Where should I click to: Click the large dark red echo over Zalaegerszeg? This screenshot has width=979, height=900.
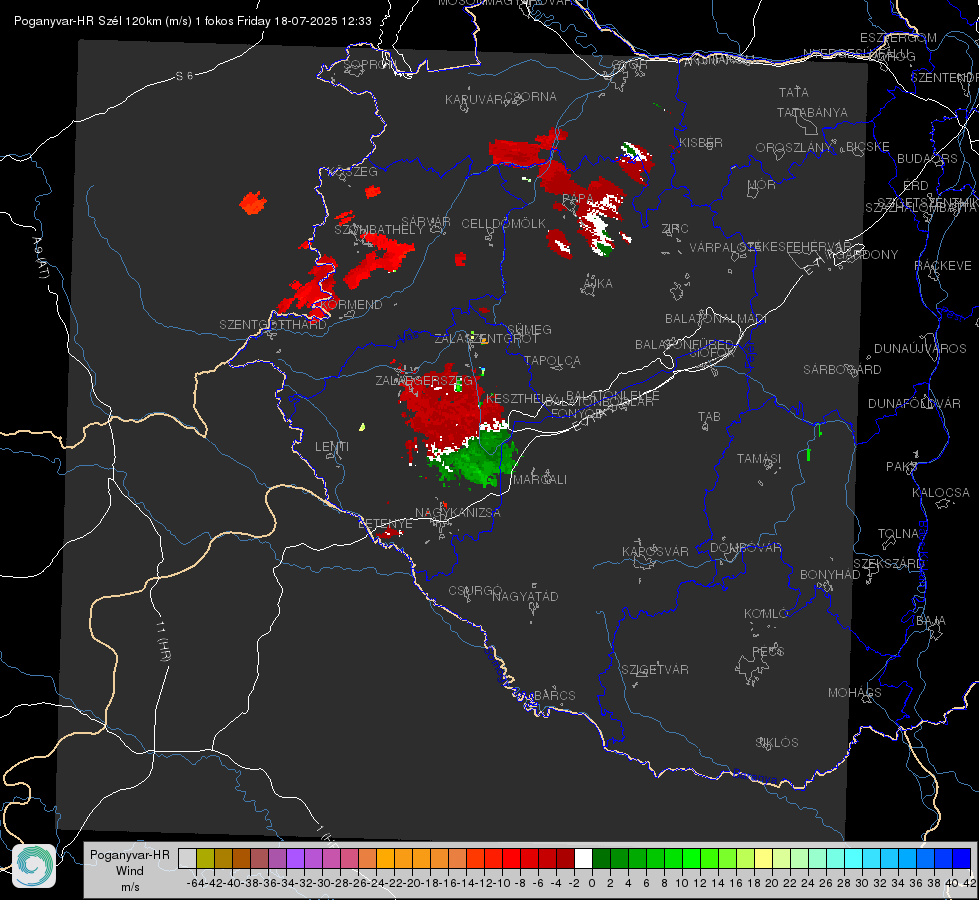click(x=447, y=407)
